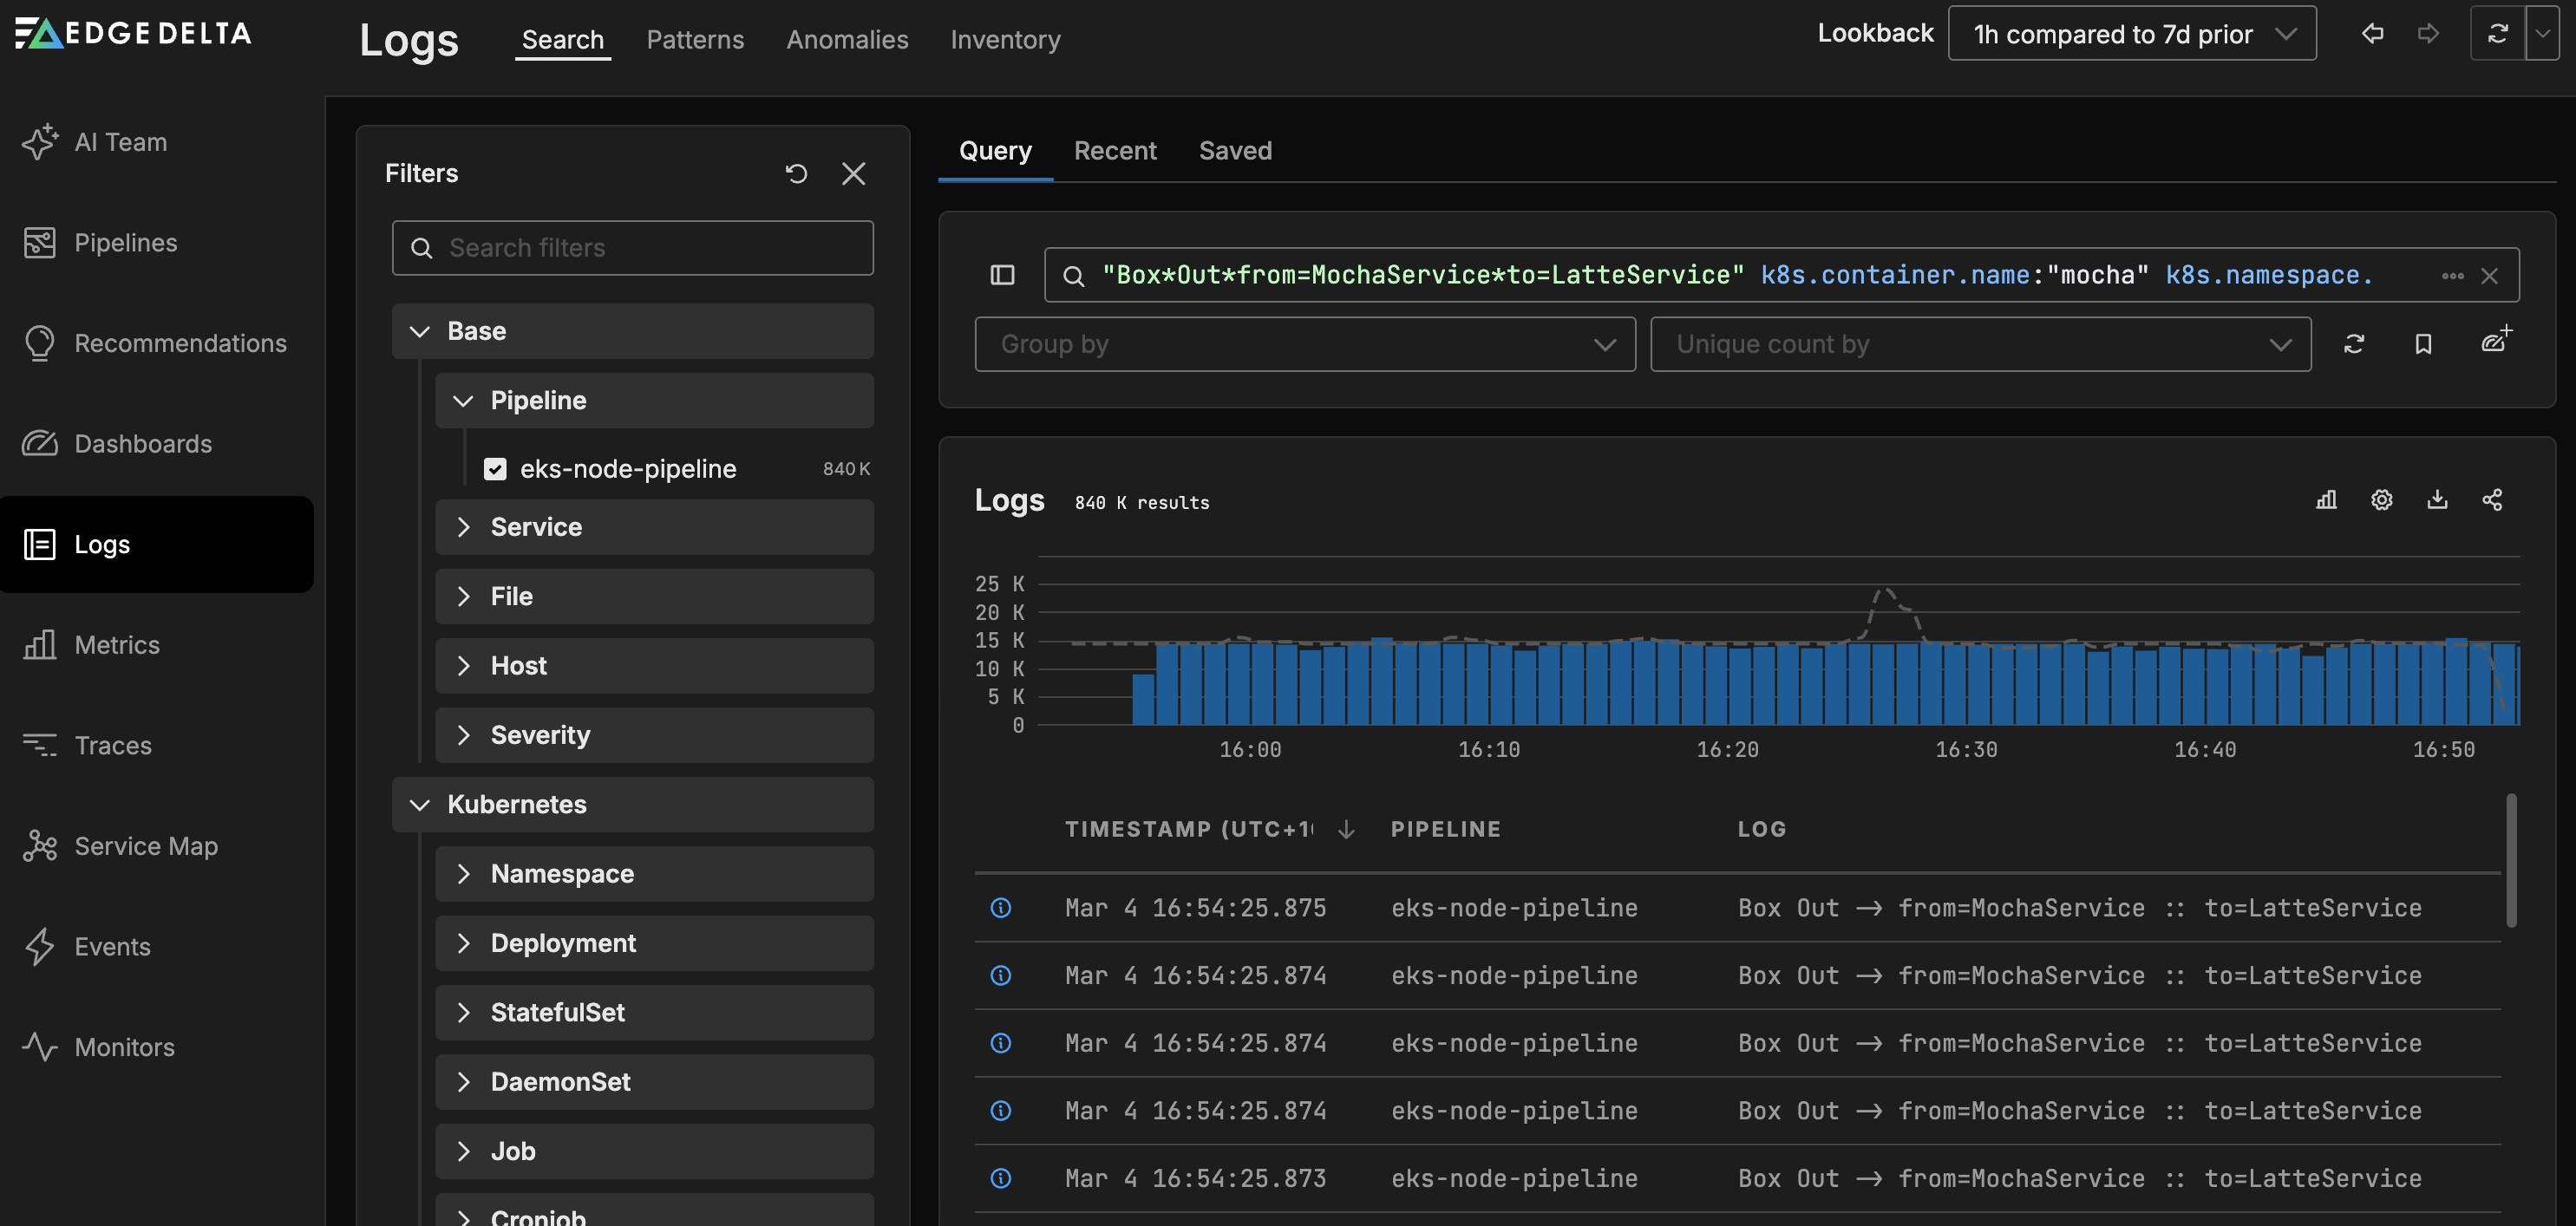This screenshot has width=2576, height=1226.
Task: Open the Lookback time range dropdown
Action: pyautogui.click(x=2131, y=32)
